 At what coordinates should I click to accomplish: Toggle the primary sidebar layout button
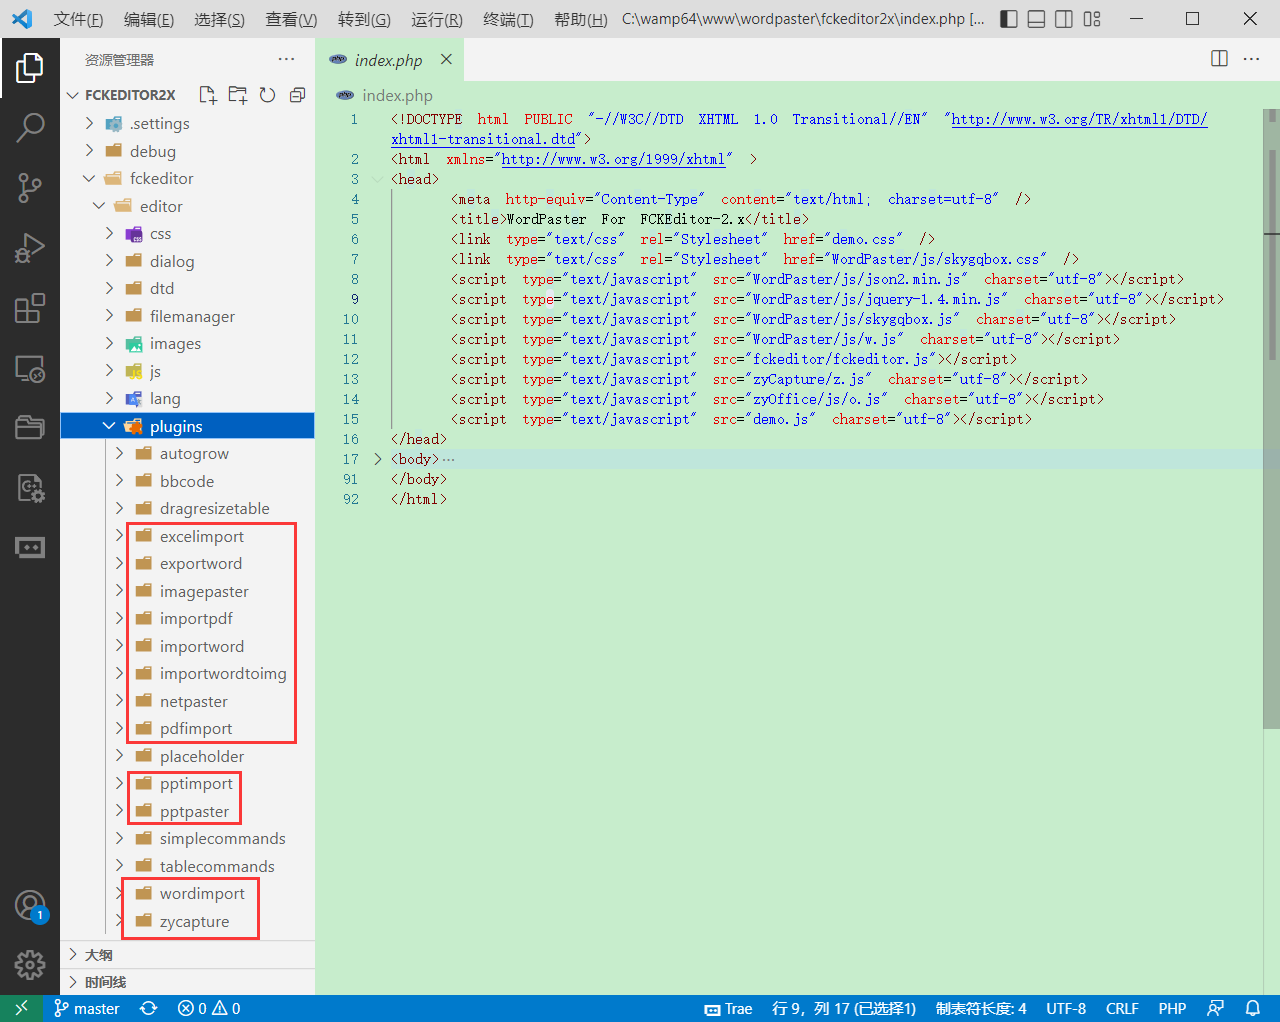point(1009,19)
